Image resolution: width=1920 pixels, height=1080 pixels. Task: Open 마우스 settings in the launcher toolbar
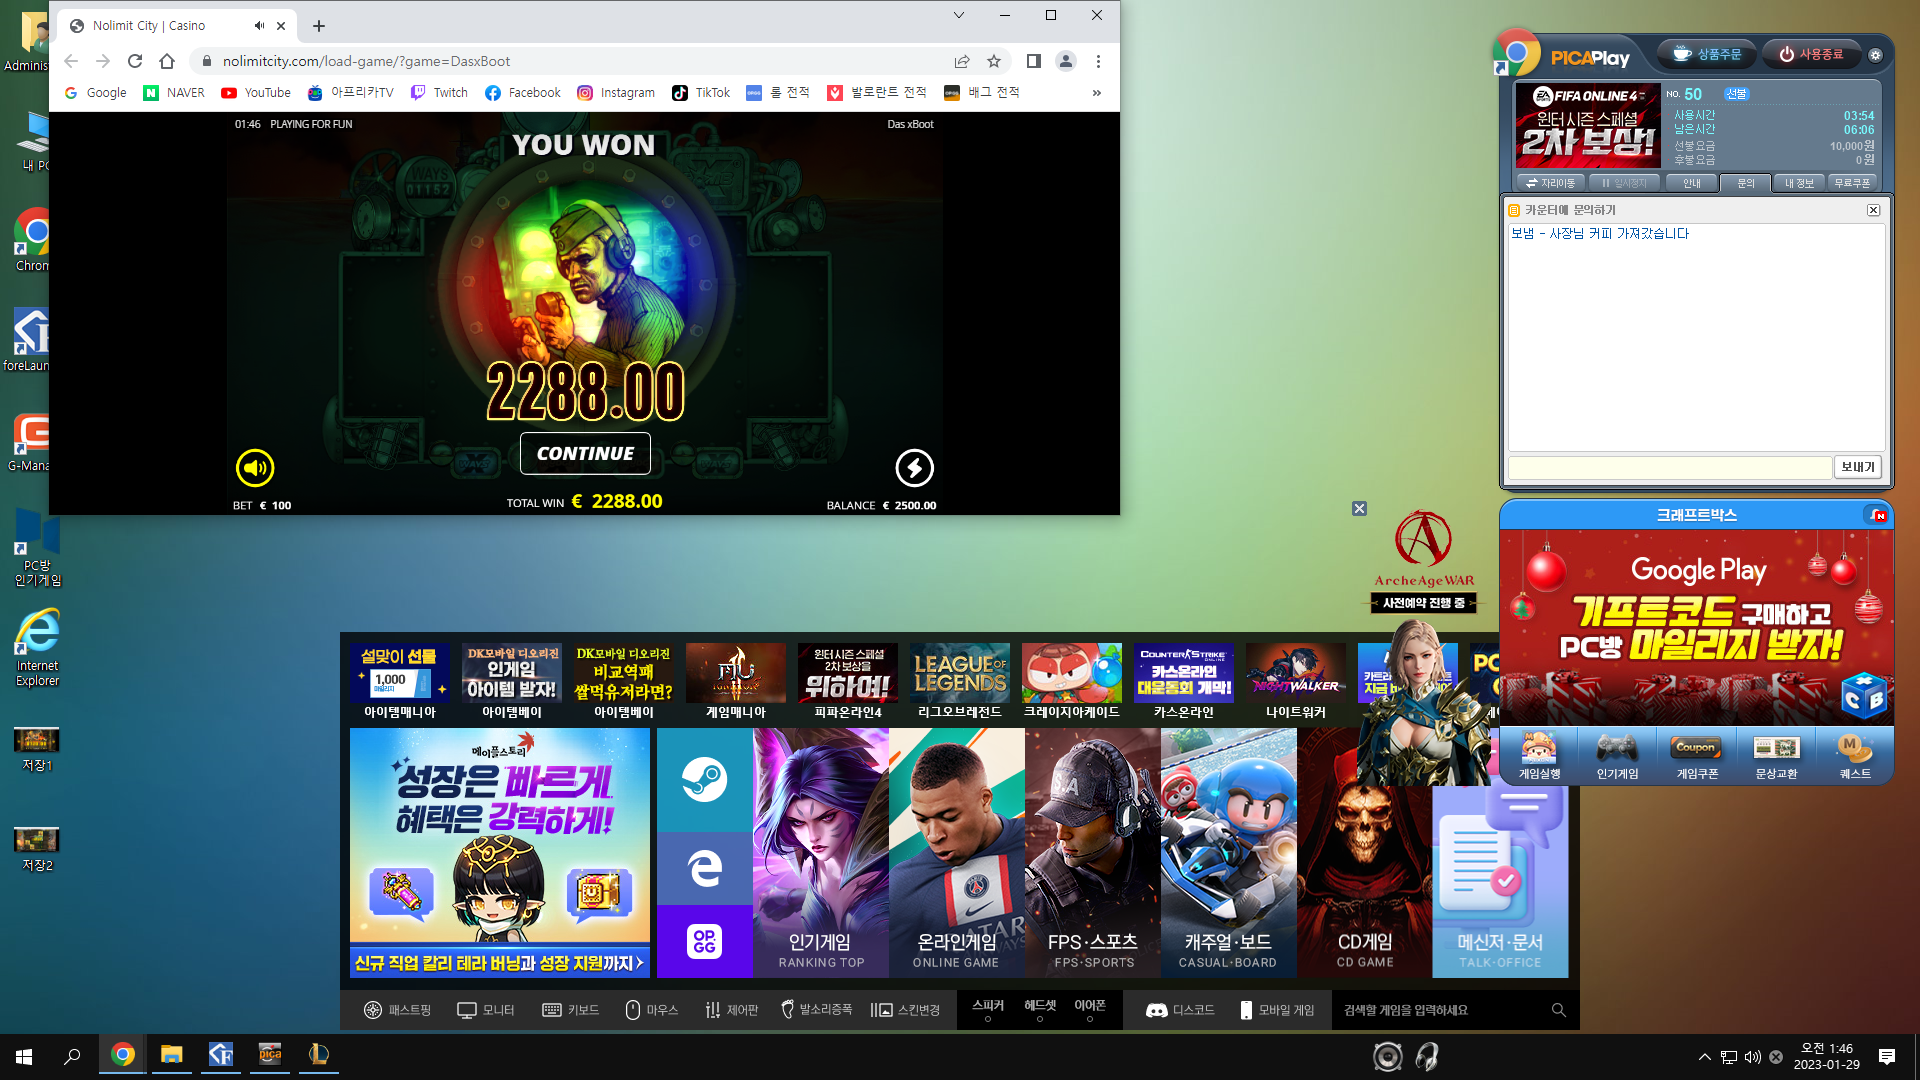pos(652,1010)
